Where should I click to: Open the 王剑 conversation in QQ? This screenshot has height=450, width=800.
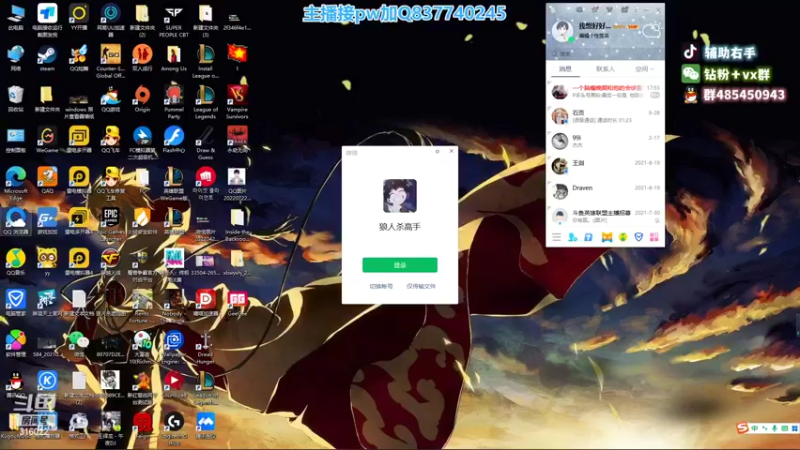[605, 166]
